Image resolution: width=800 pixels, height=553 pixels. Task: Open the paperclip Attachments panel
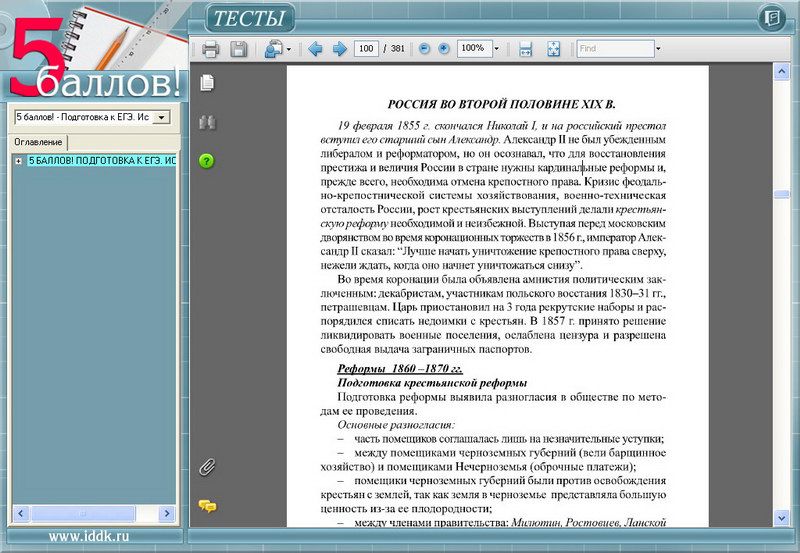[207, 467]
